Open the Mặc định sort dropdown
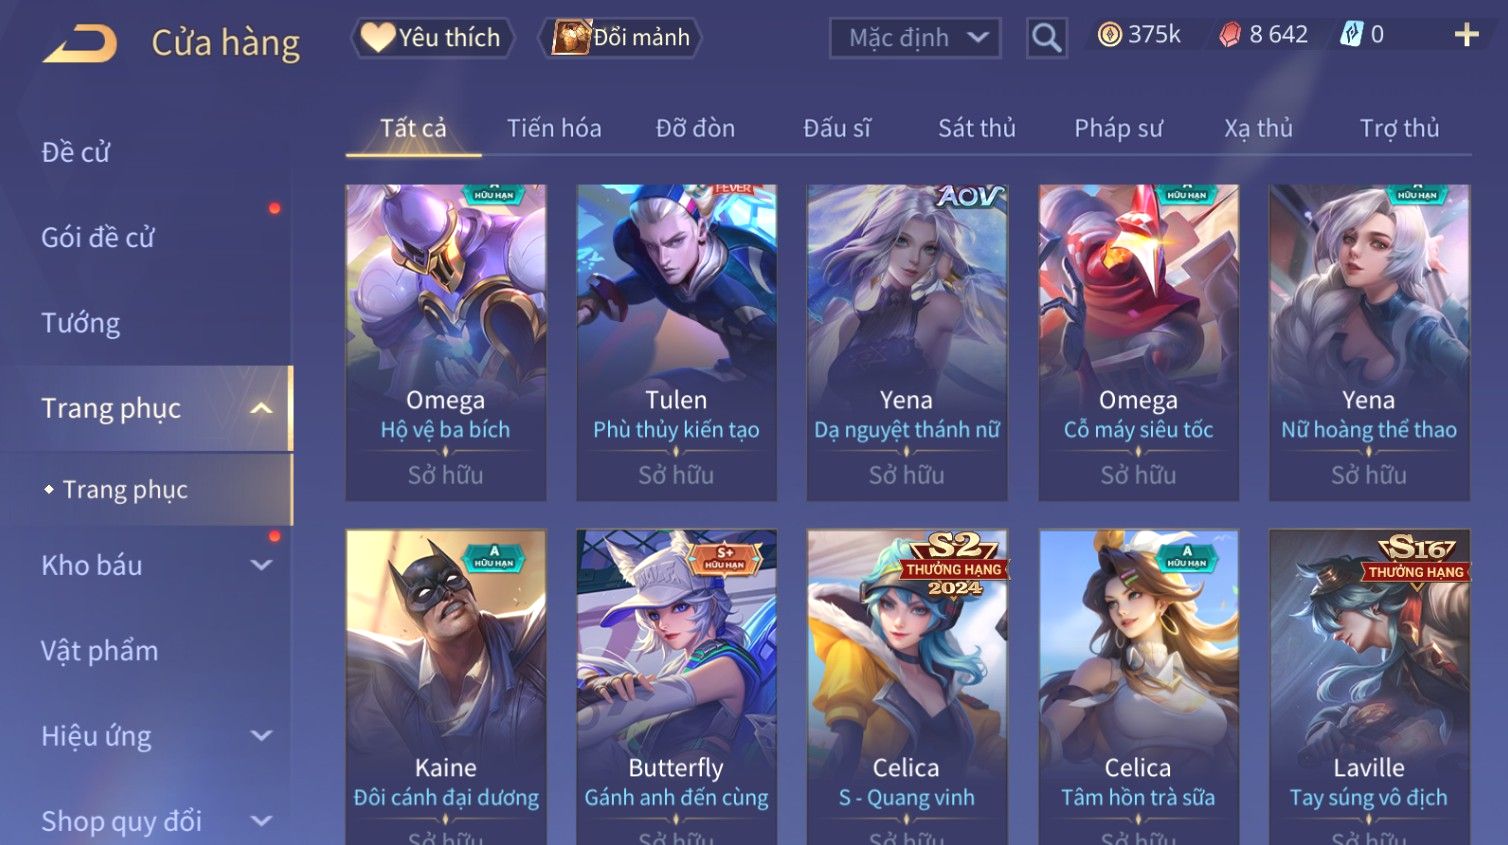Viewport: 1508px width, 845px height. coord(915,38)
